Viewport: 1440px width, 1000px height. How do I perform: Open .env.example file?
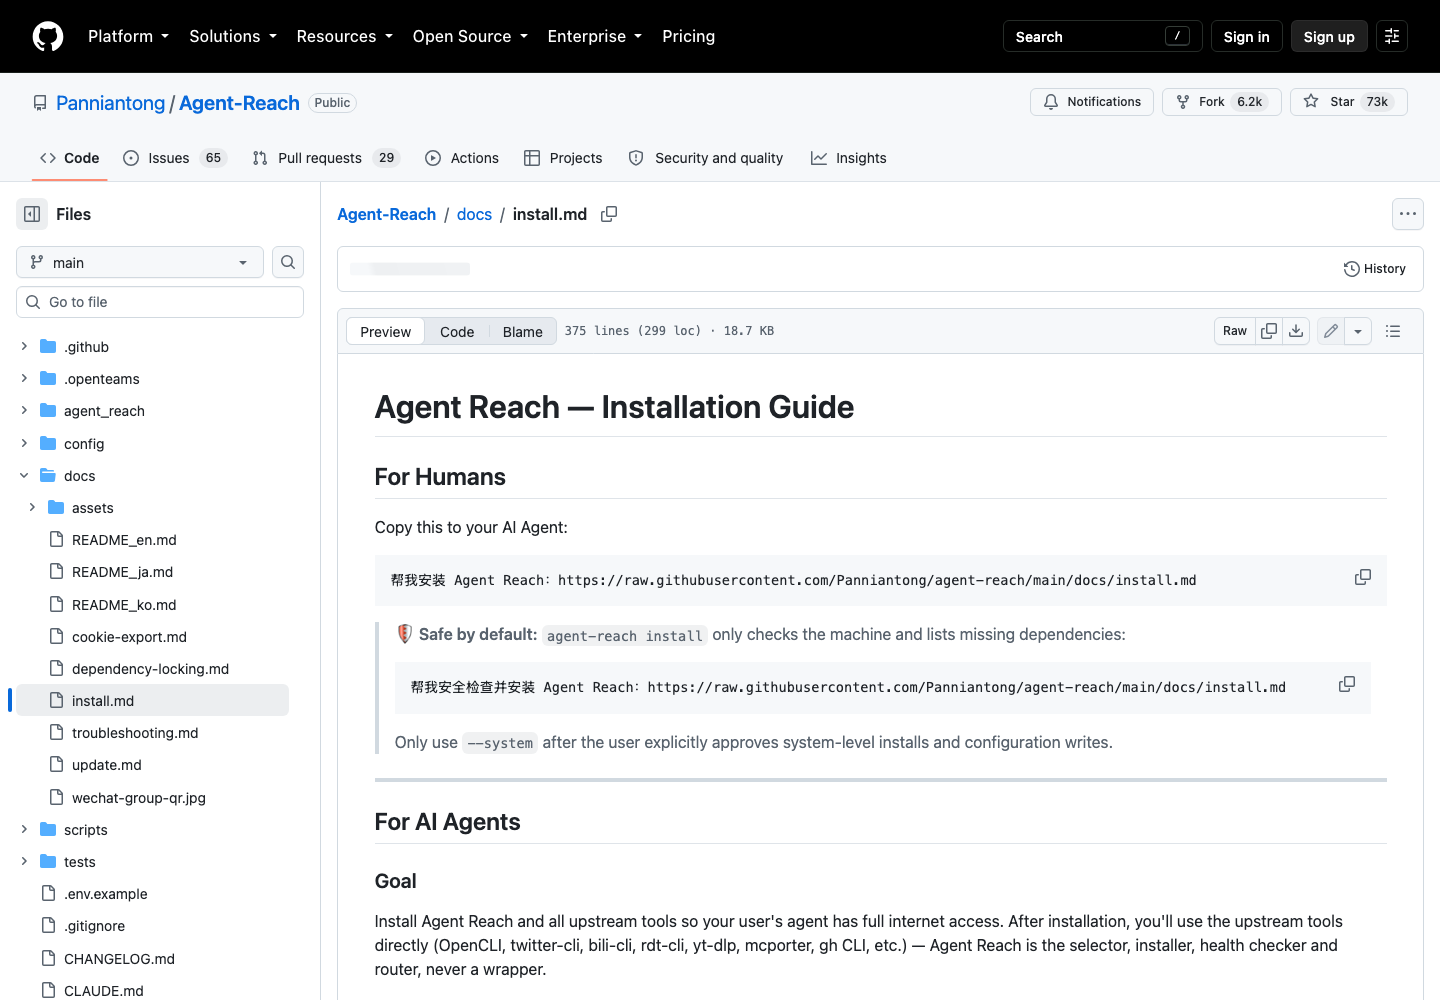tap(106, 894)
